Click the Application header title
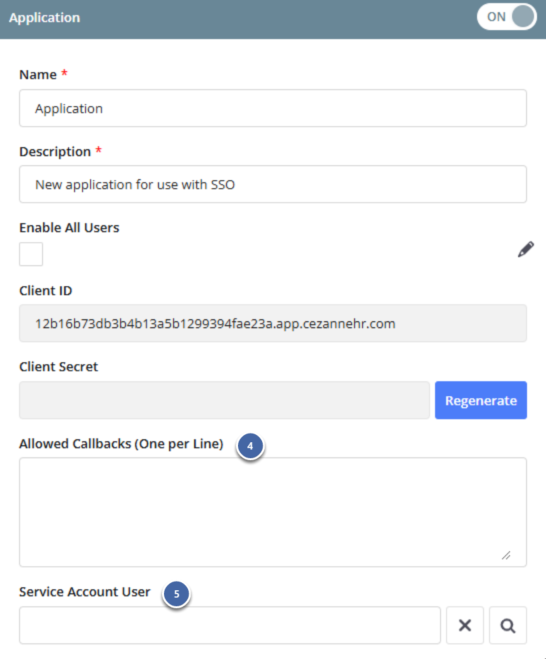The width and height of the screenshot is (546, 659). pos(45,18)
